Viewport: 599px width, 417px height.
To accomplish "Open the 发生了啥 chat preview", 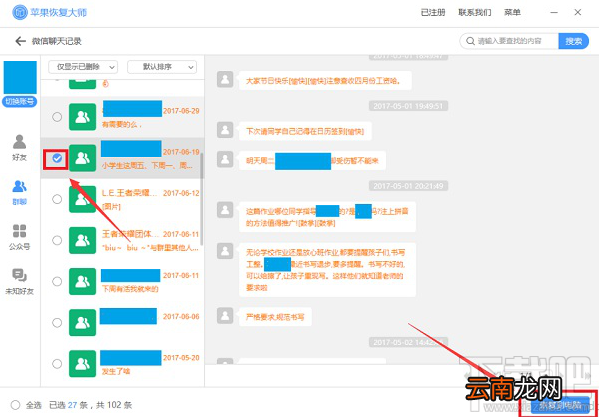I will pyautogui.click(x=116, y=371).
